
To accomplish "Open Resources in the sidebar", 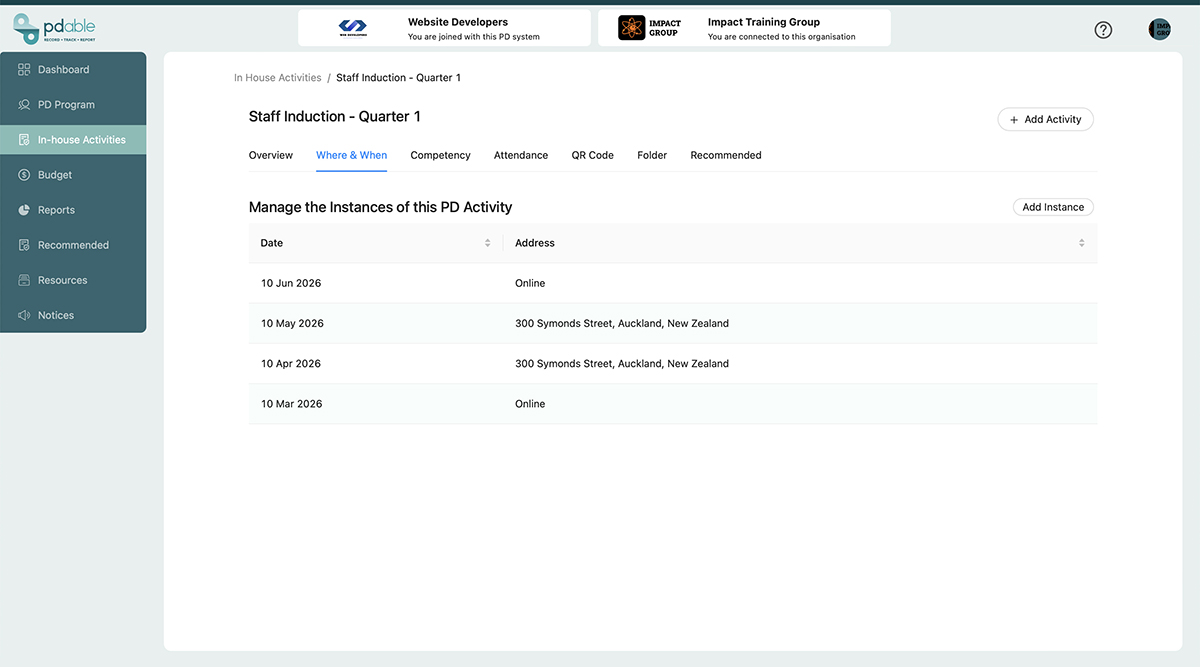I will point(73,280).
